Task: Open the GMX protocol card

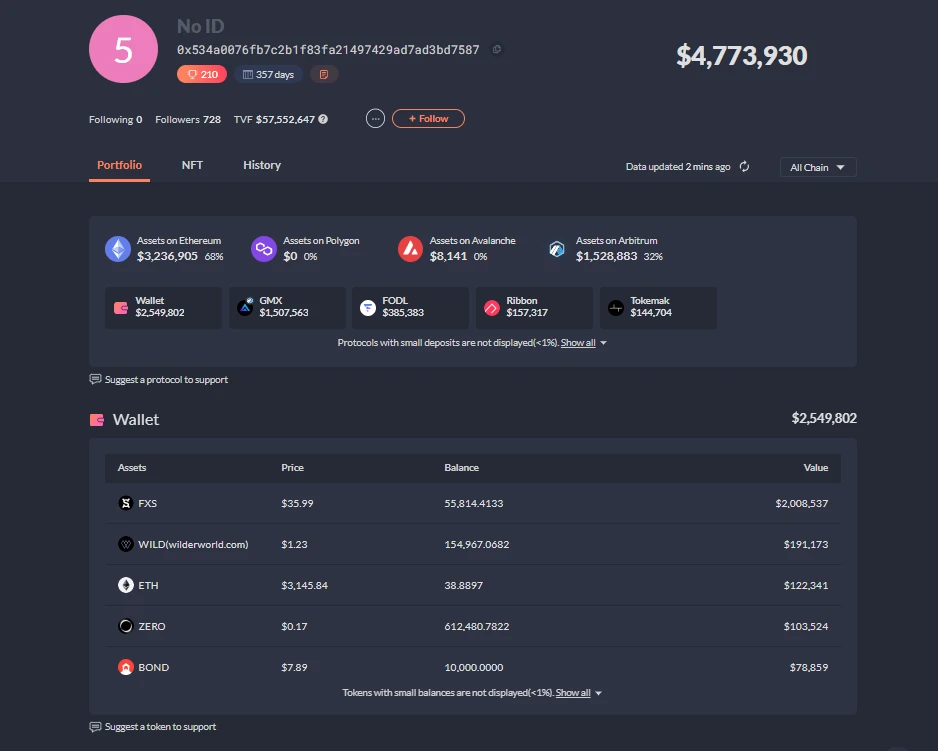Action: click(287, 308)
